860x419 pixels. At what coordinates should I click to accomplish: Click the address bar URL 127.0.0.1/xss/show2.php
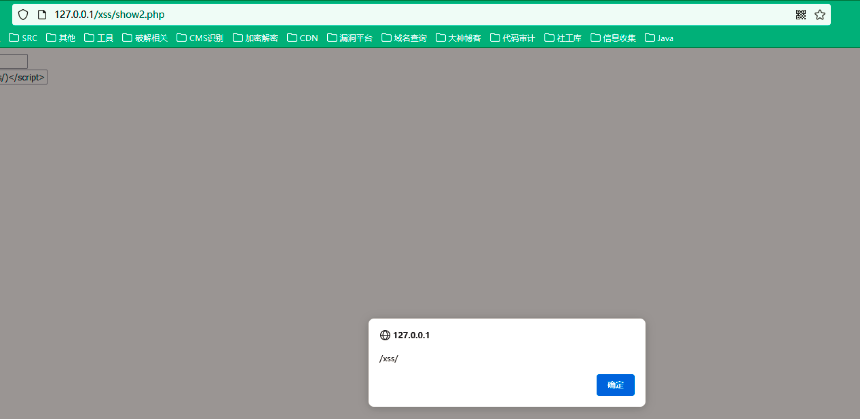pos(109,15)
